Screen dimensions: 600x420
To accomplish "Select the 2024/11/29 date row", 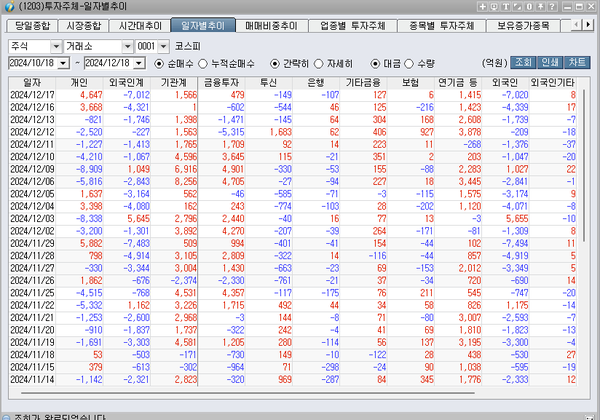I will (293, 243).
